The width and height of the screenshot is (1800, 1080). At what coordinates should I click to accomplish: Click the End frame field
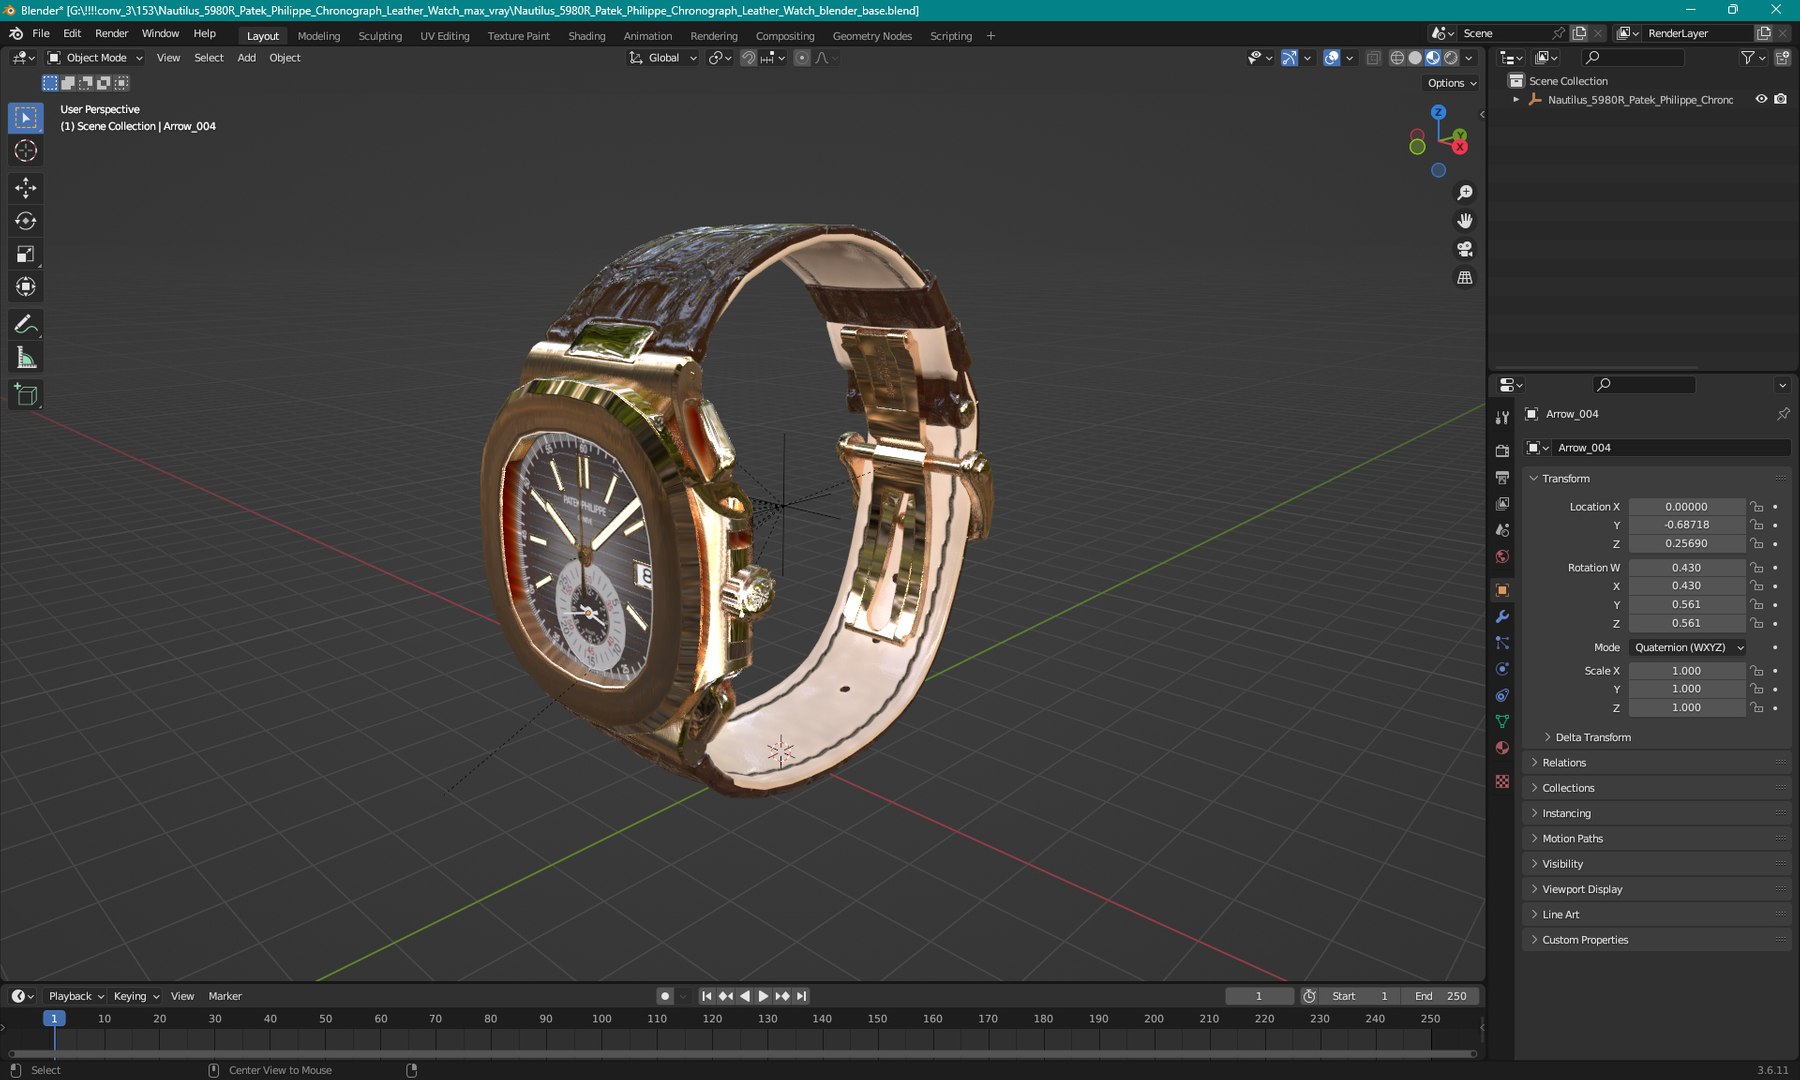click(x=1441, y=996)
